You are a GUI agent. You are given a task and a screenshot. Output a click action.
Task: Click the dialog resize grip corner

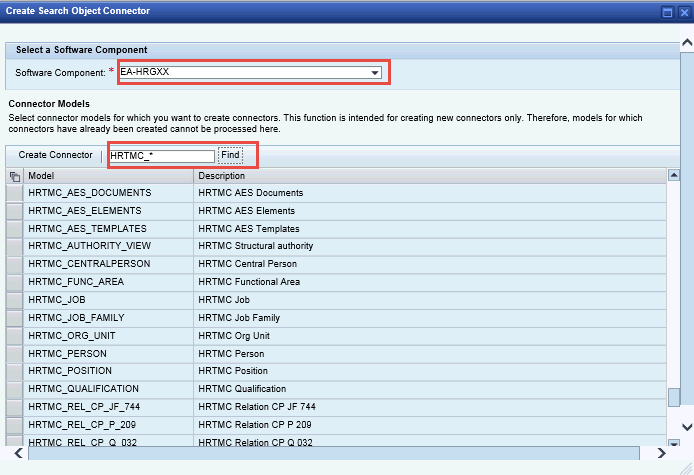(x=687, y=468)
